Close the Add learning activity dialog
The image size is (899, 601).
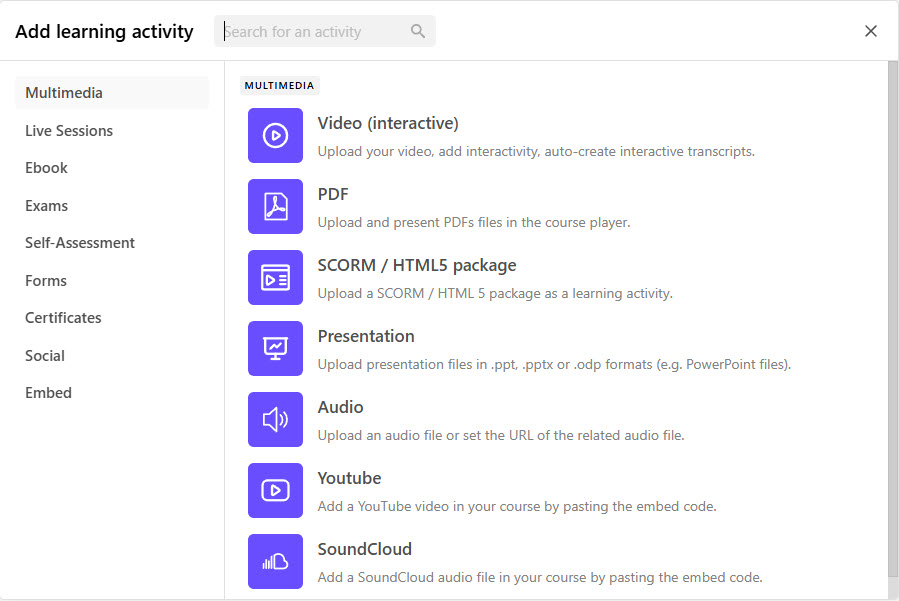click(x=871, y=31)
